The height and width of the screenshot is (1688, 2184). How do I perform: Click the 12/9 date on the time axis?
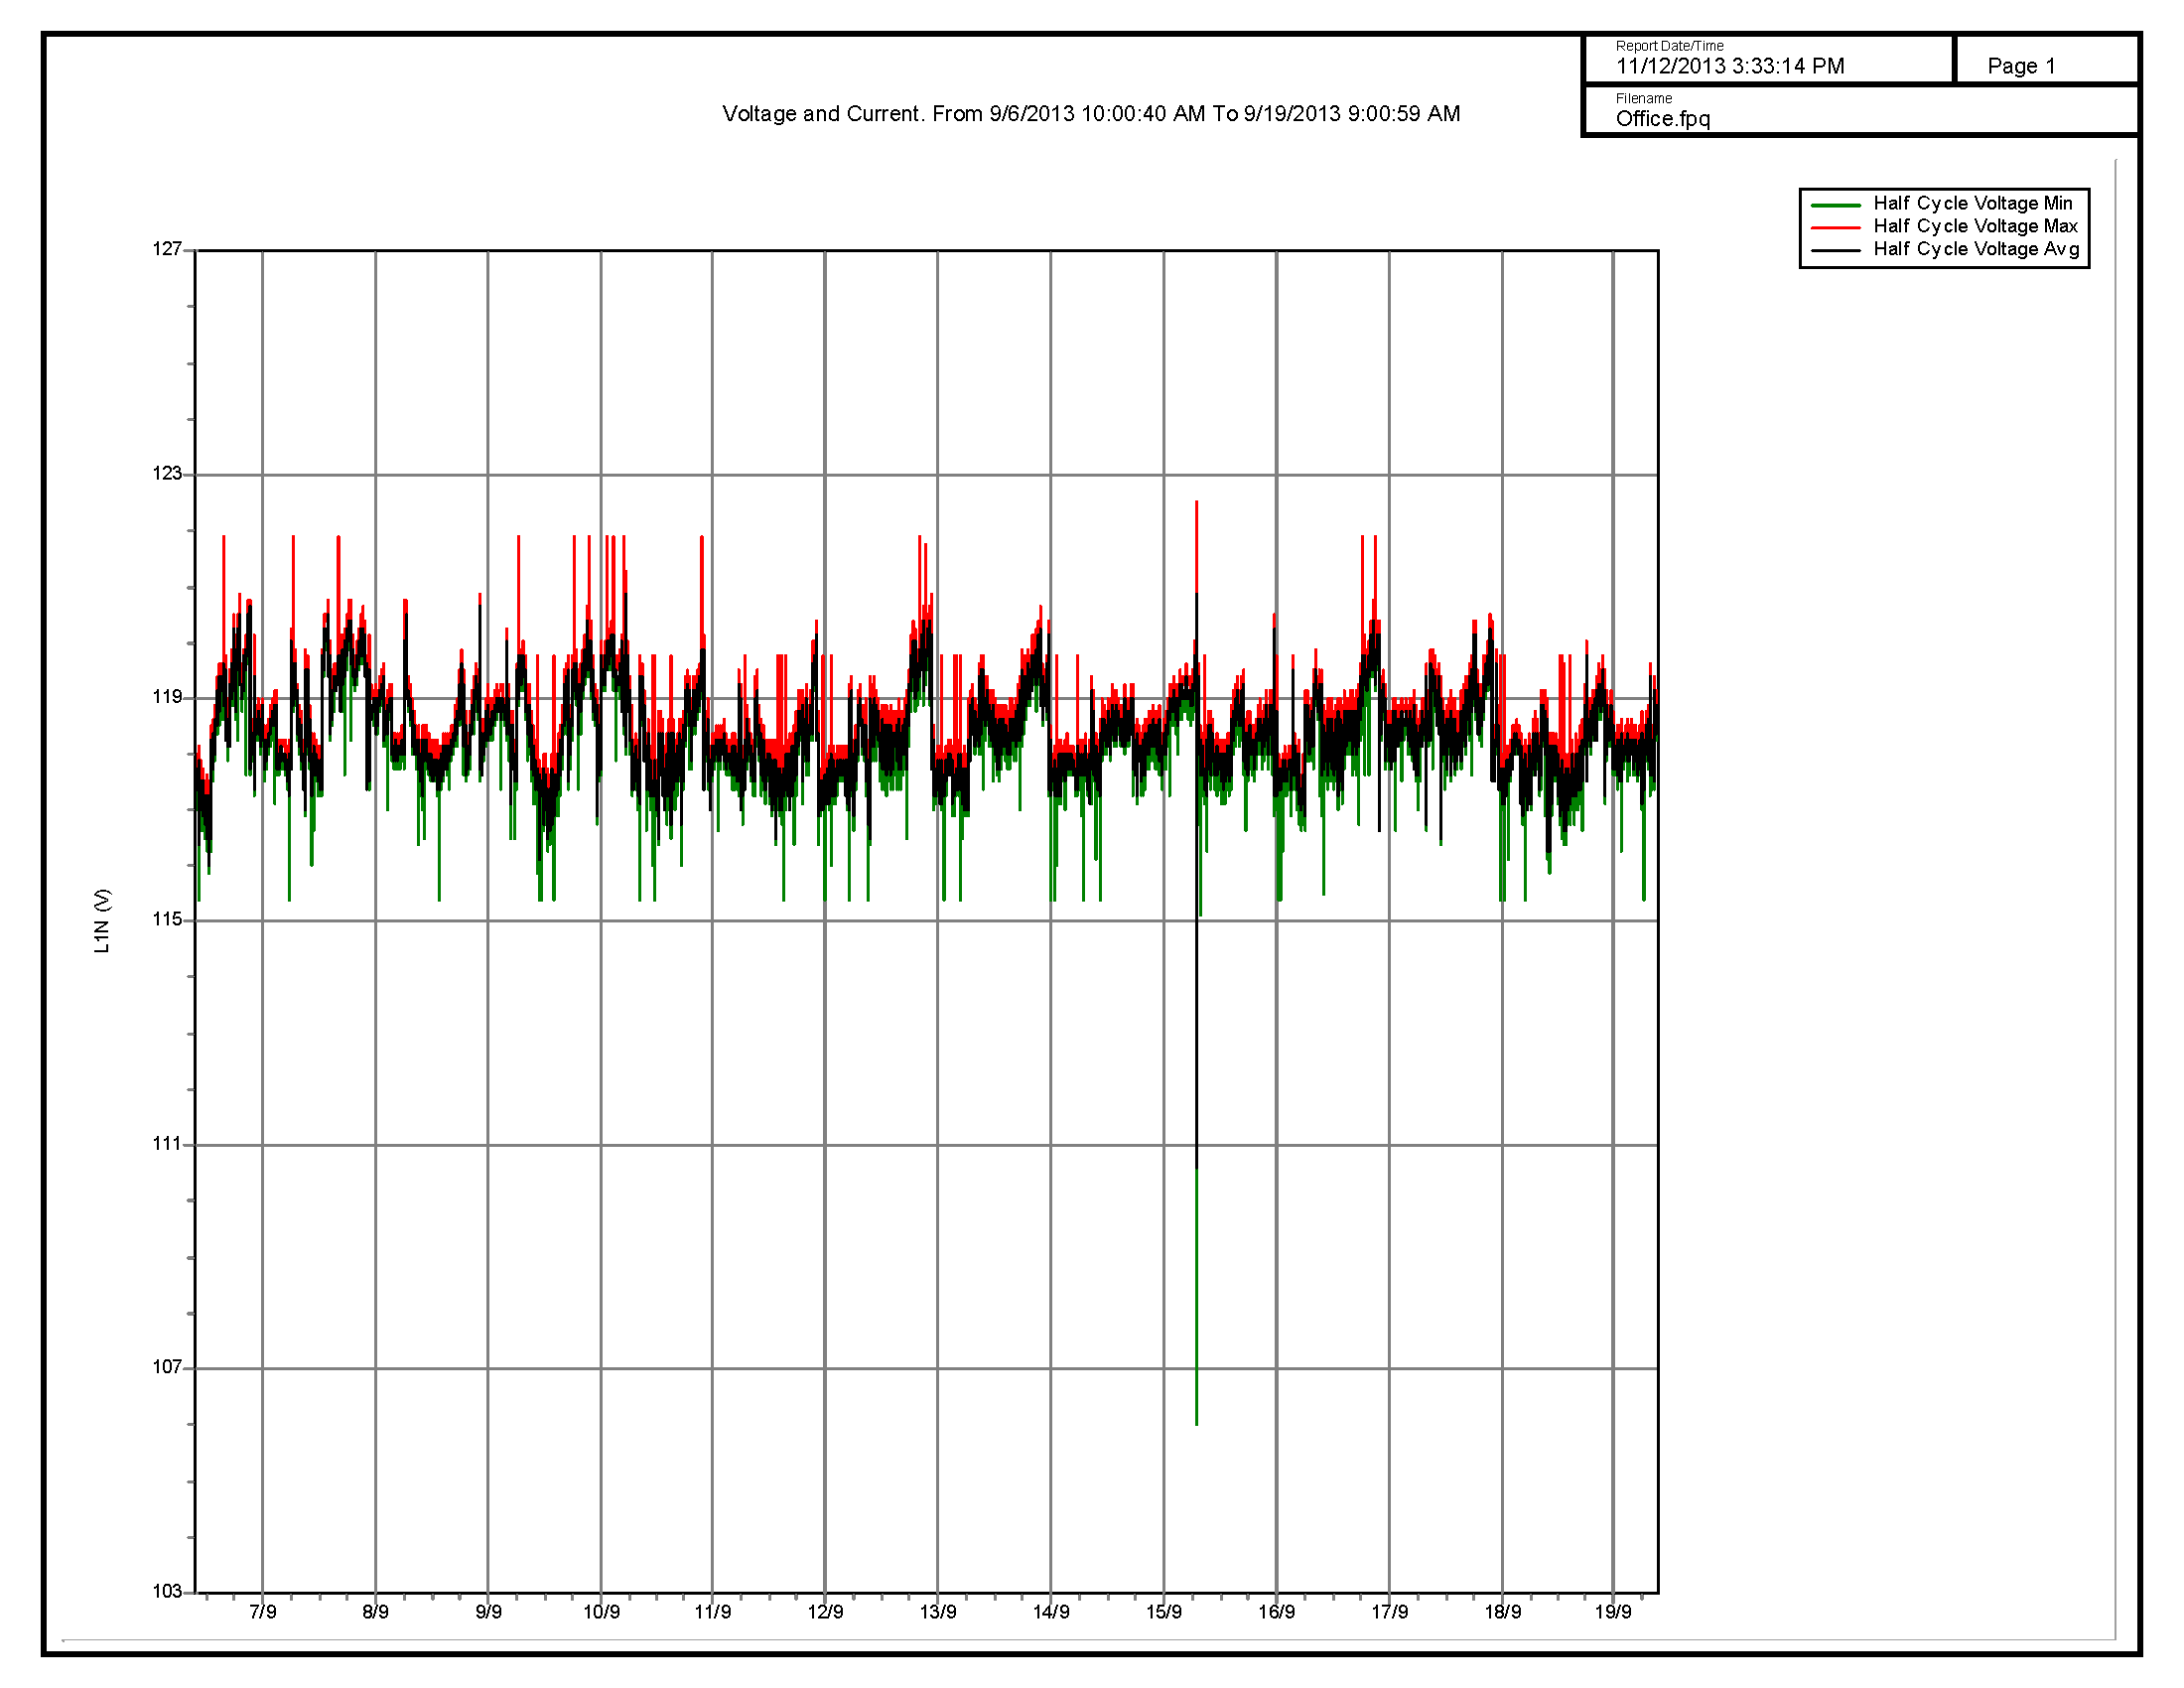(825, 1612)
